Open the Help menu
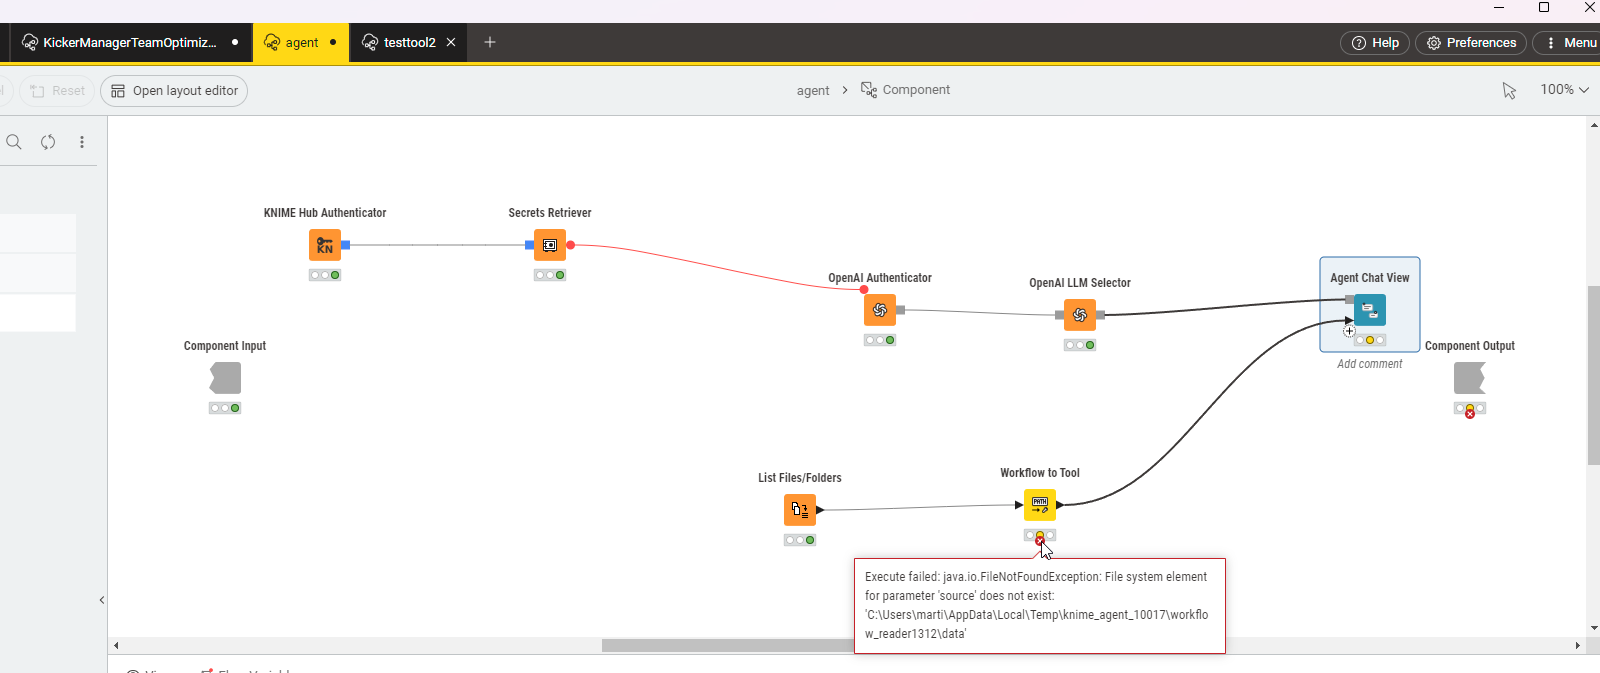The height and width of the screenshot is (673, 1600). [x=1375, y=43]
